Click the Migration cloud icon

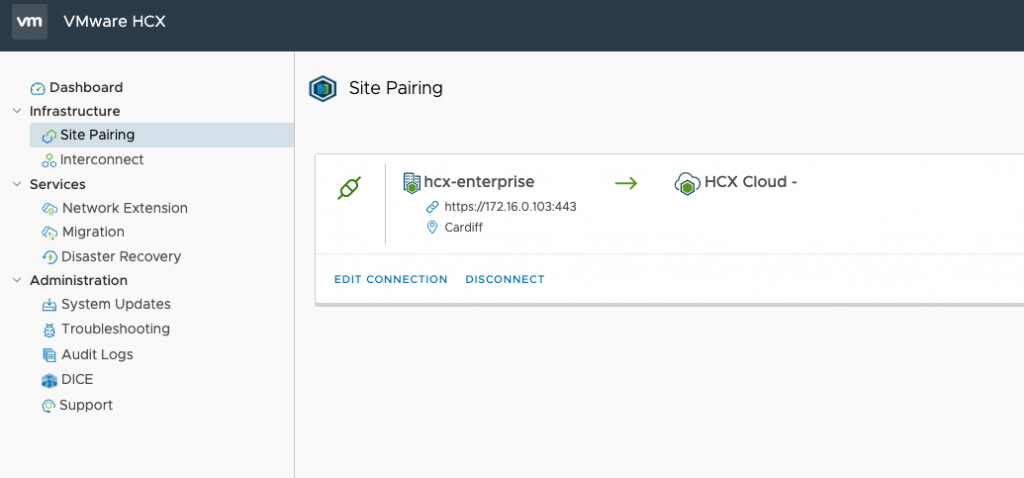(50, 233)
